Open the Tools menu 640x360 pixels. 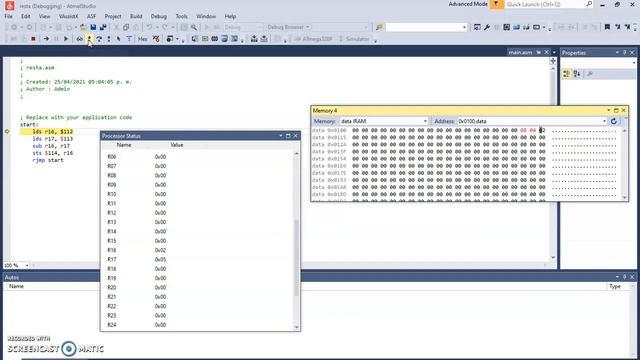pyautogui.click(x=182, y=16)
